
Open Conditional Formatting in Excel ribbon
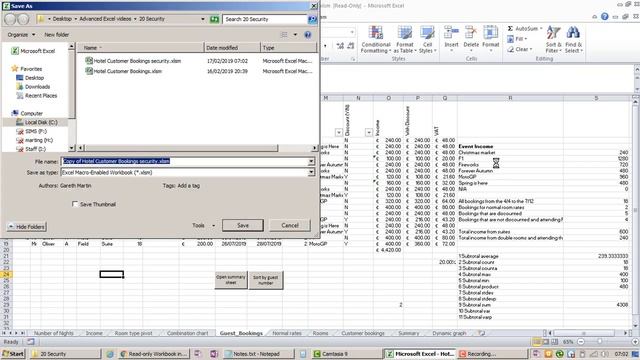click(x=376, y=39)
